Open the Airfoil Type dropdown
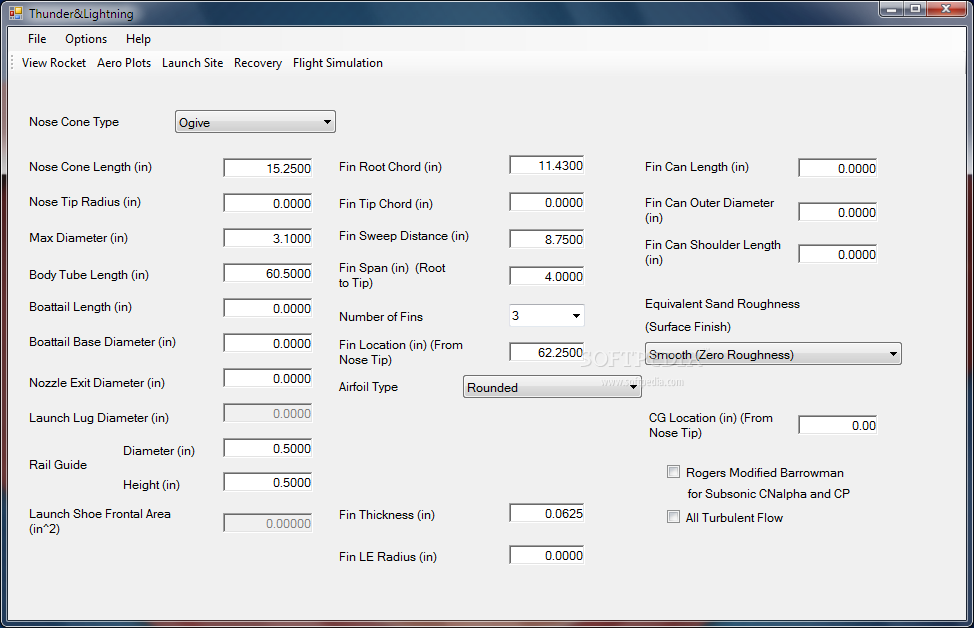Screen dimensions: 974x628 click(x=552, y=387)
